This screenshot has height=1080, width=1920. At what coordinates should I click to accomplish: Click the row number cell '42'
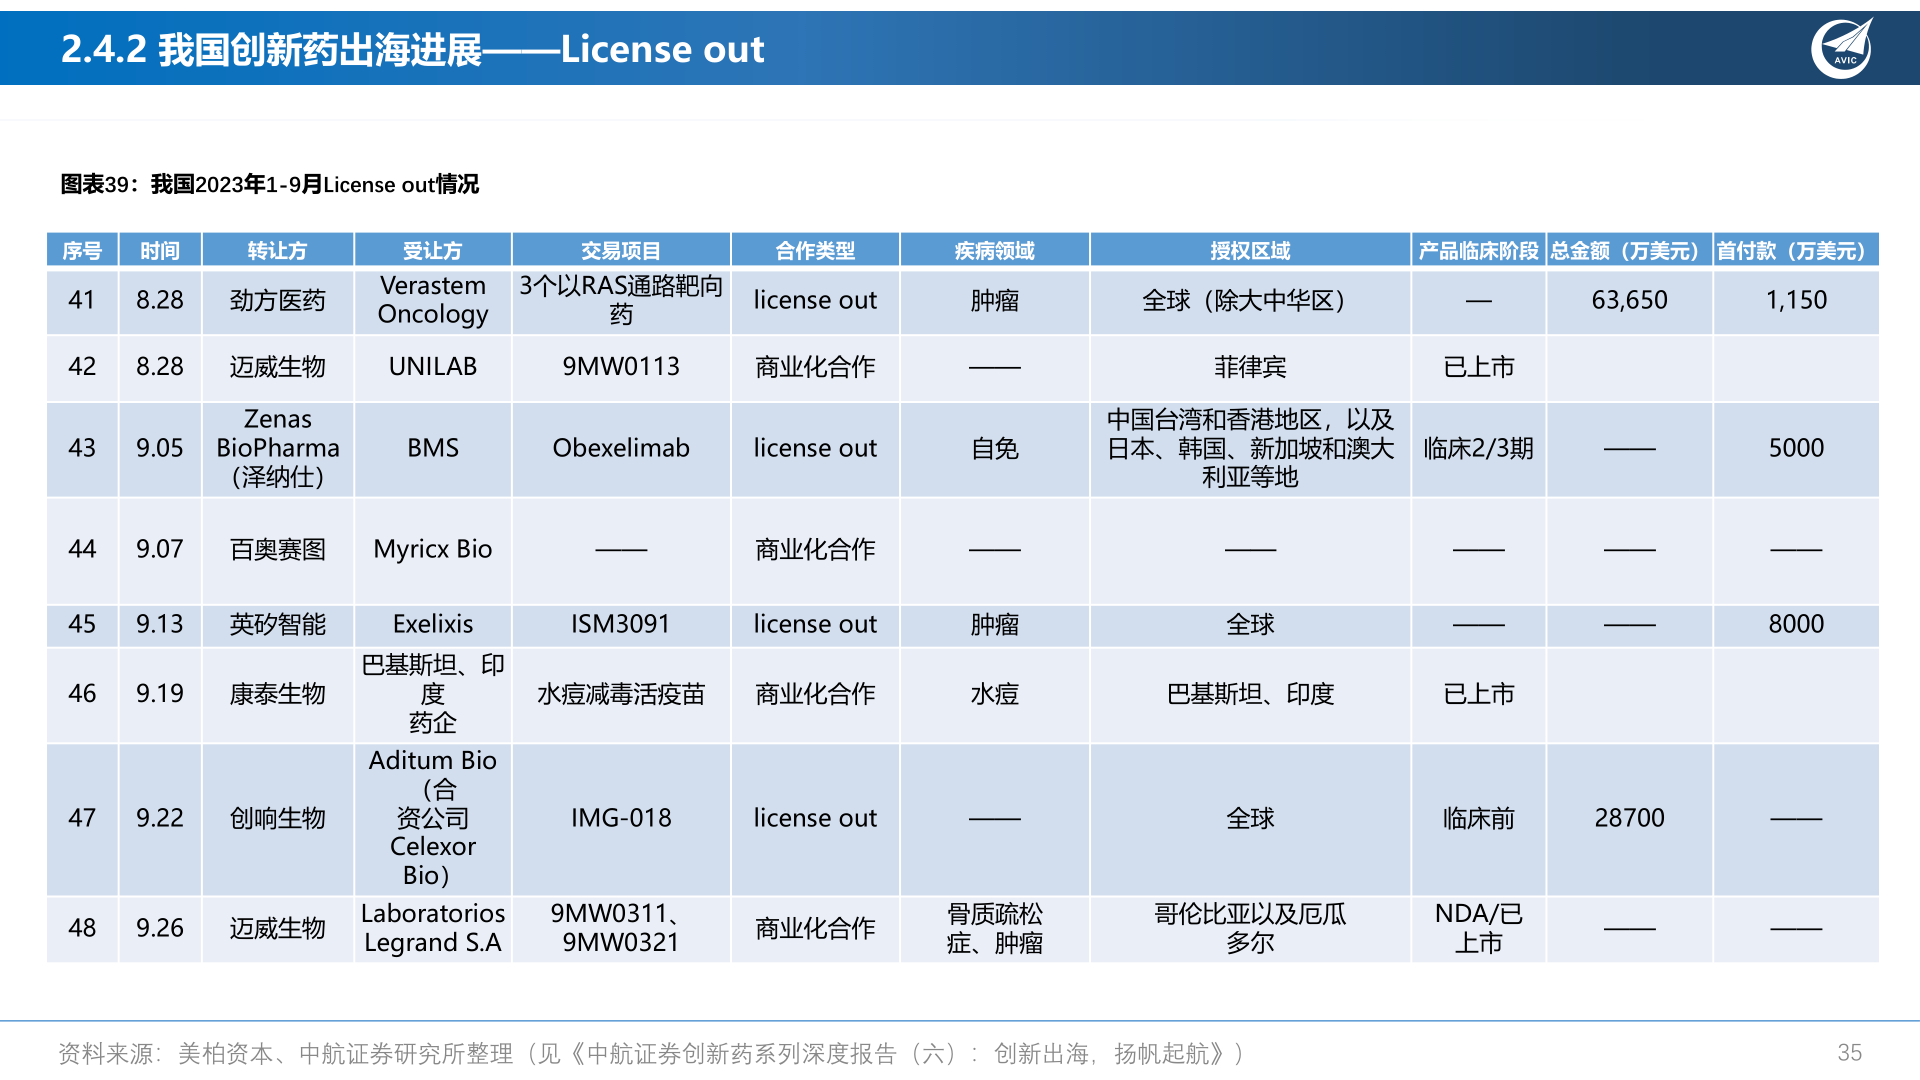point(82,367)
